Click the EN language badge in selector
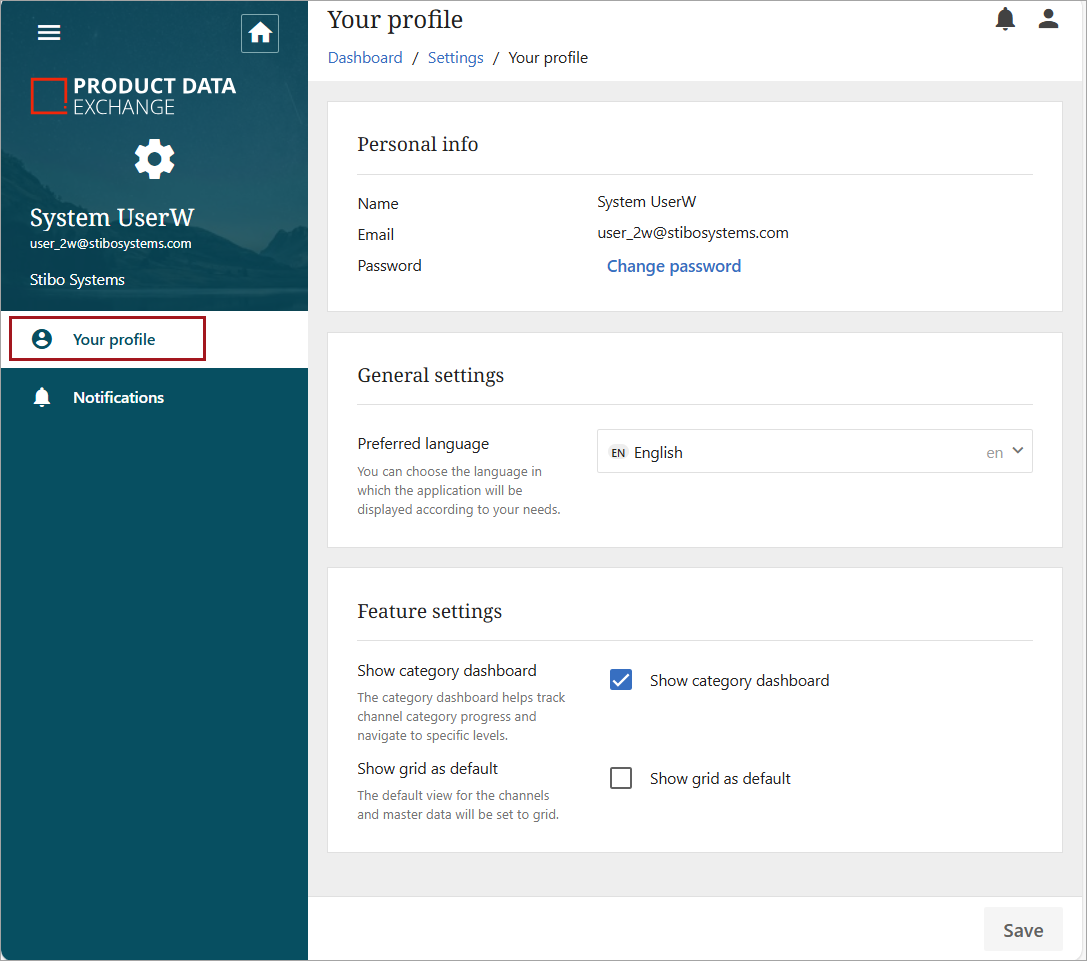The height and width of the screenshot is (961, 1087). [618, 452]
